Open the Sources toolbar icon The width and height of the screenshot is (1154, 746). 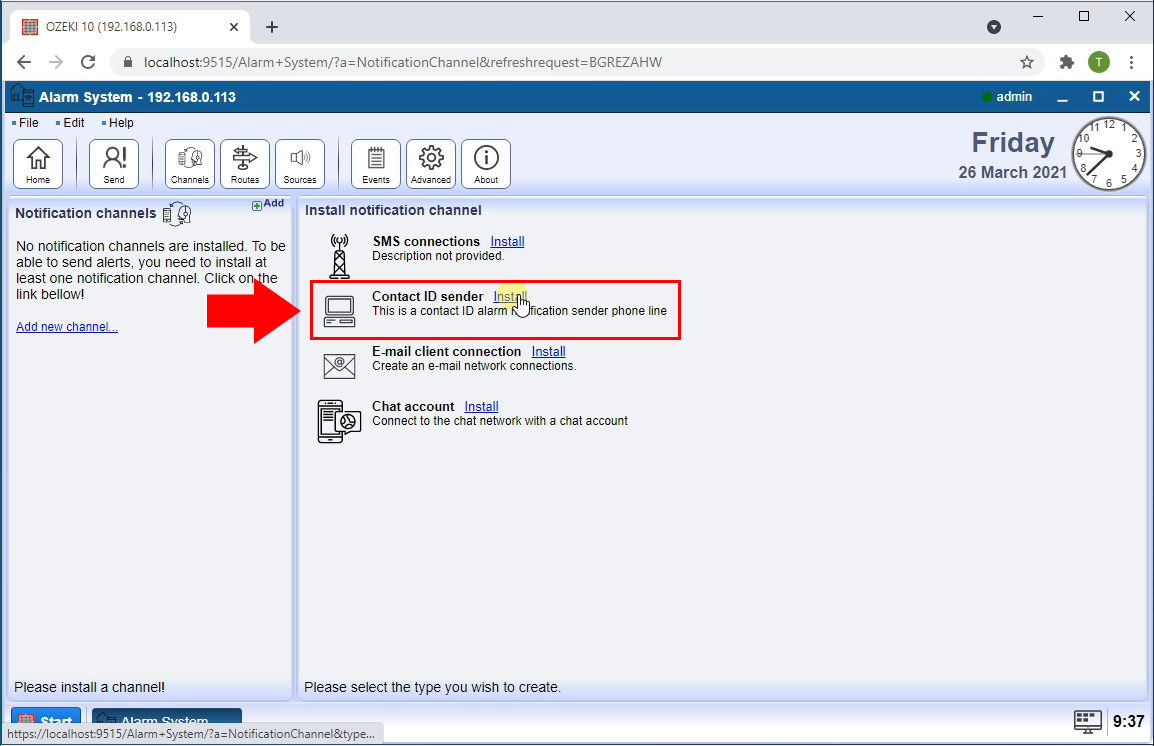coord(300,164)
